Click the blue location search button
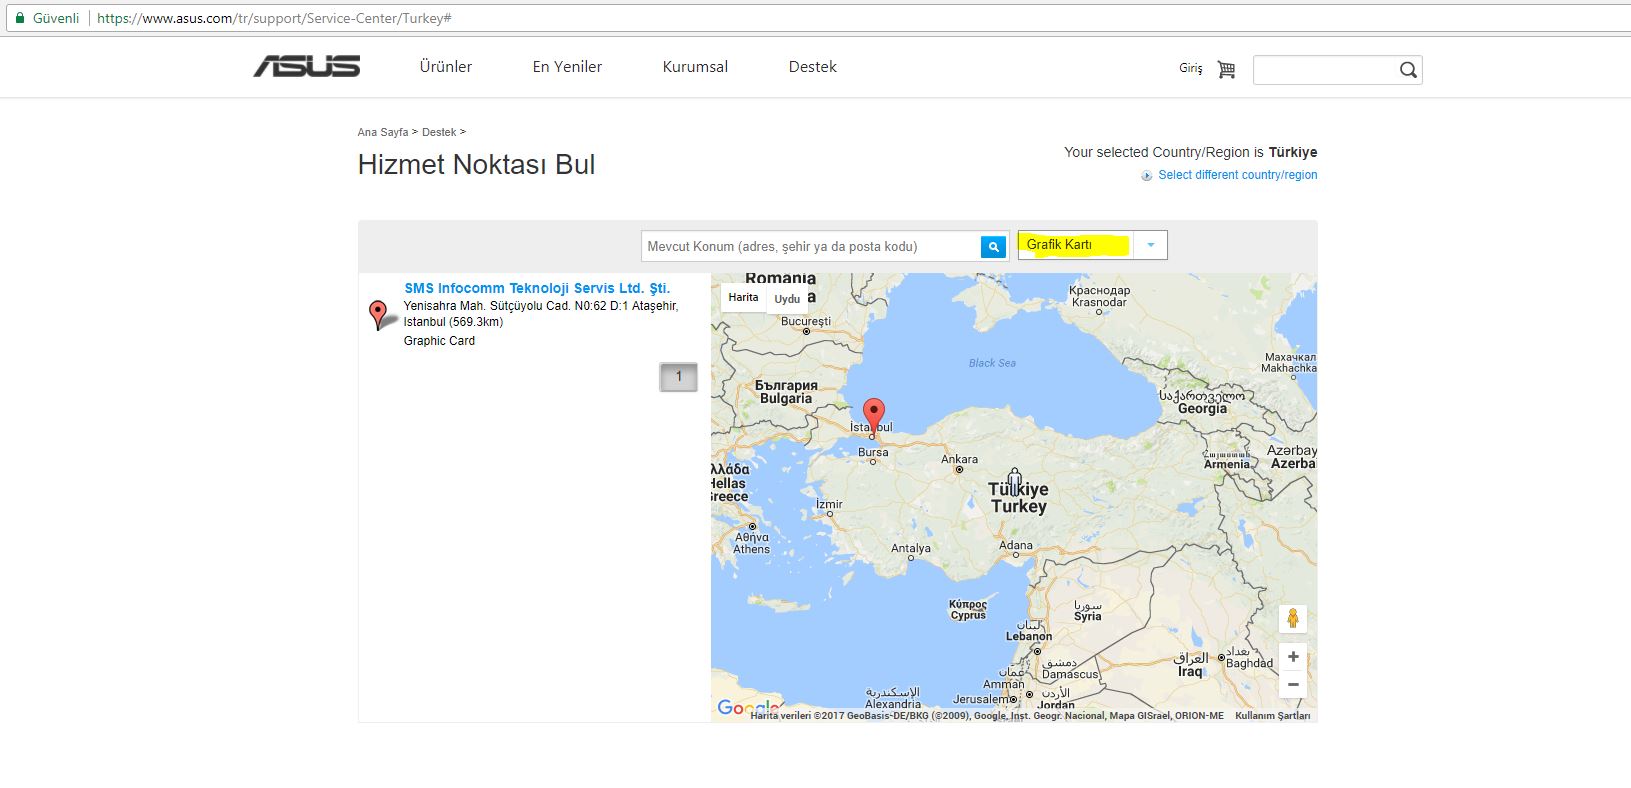The image size is (1631, 788). tap(993, 246)
